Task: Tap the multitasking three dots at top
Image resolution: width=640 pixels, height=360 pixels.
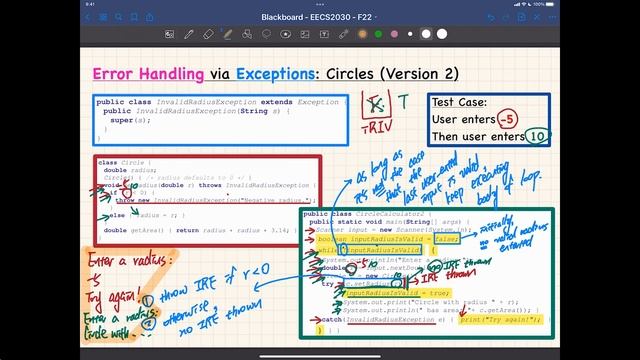Action: (x=320, y=4)
